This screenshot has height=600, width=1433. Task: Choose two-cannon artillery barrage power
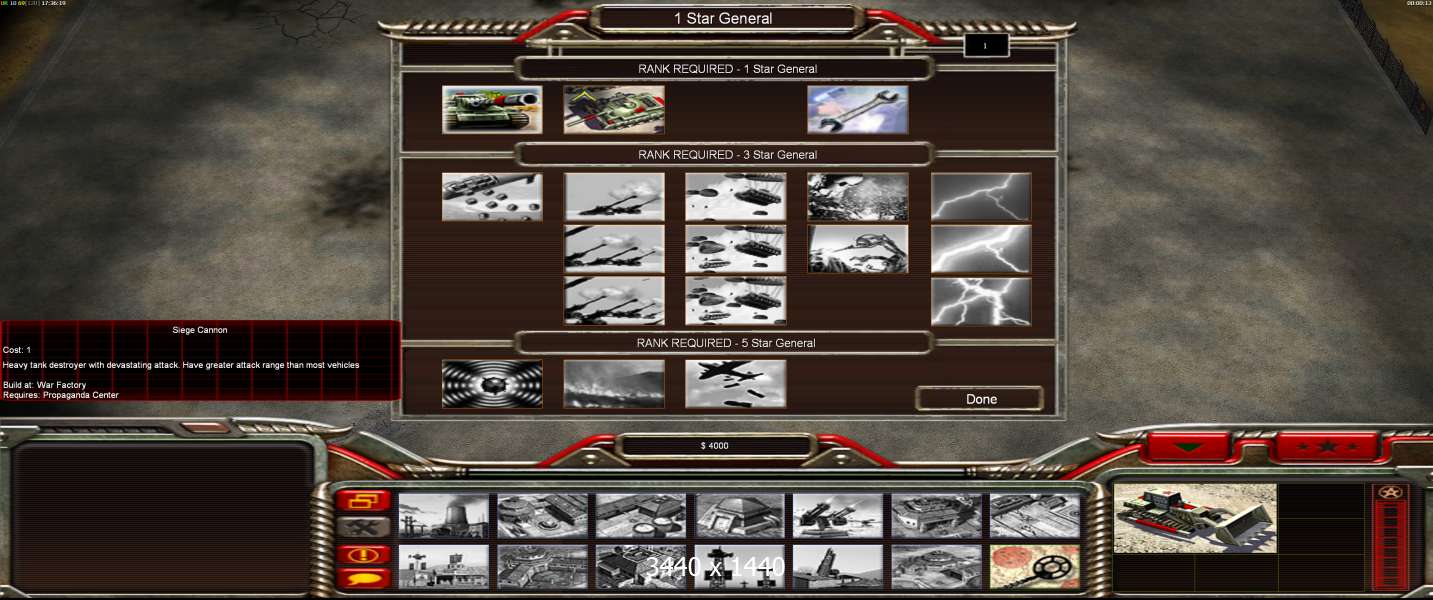pyautogui.click(x=614, y=249)
